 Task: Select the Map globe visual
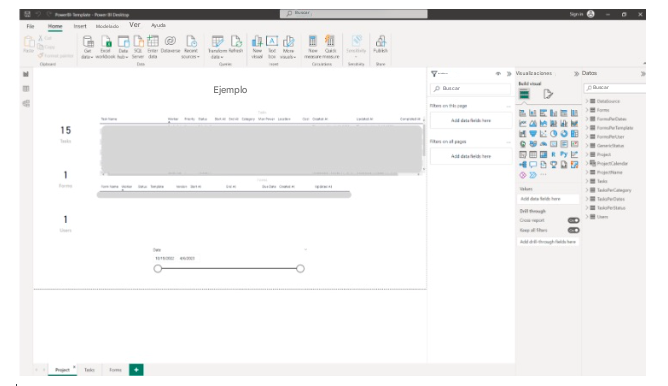tap(523, 144)
